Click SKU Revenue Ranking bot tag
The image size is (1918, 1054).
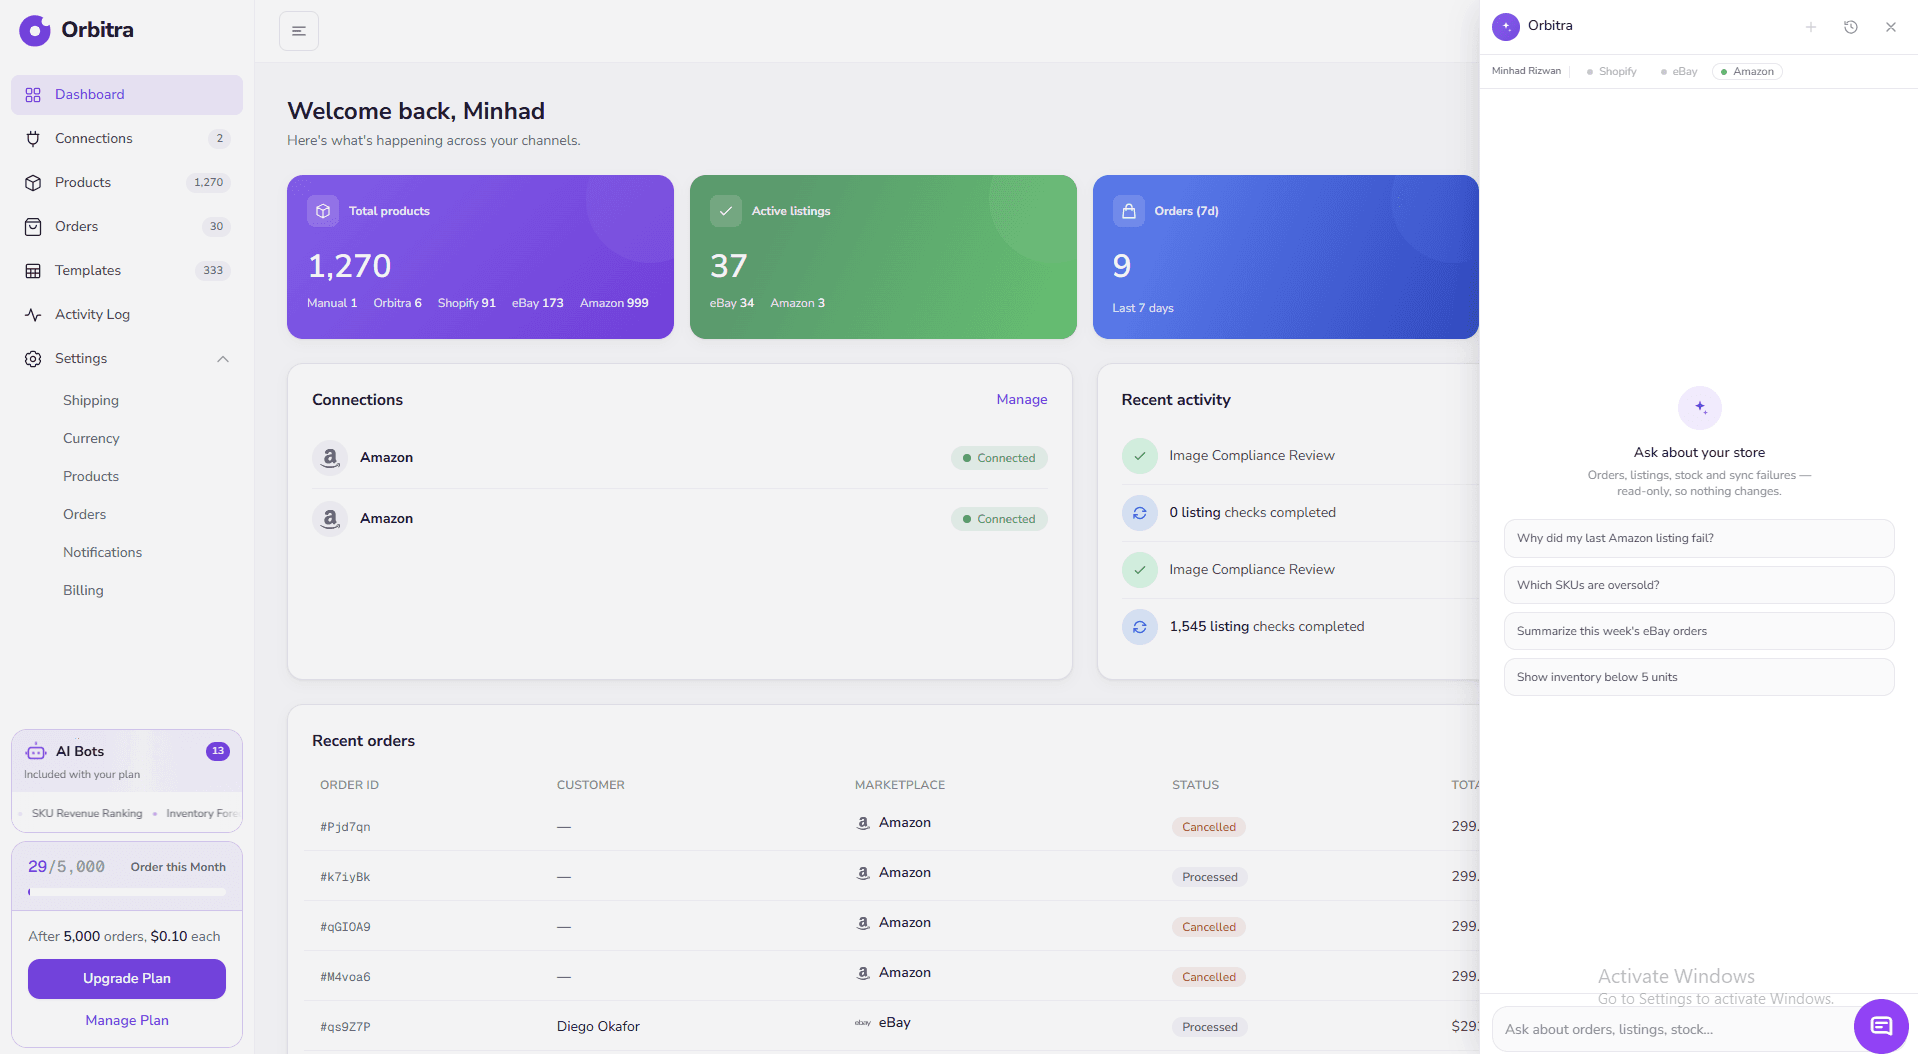tap(87, 813)
